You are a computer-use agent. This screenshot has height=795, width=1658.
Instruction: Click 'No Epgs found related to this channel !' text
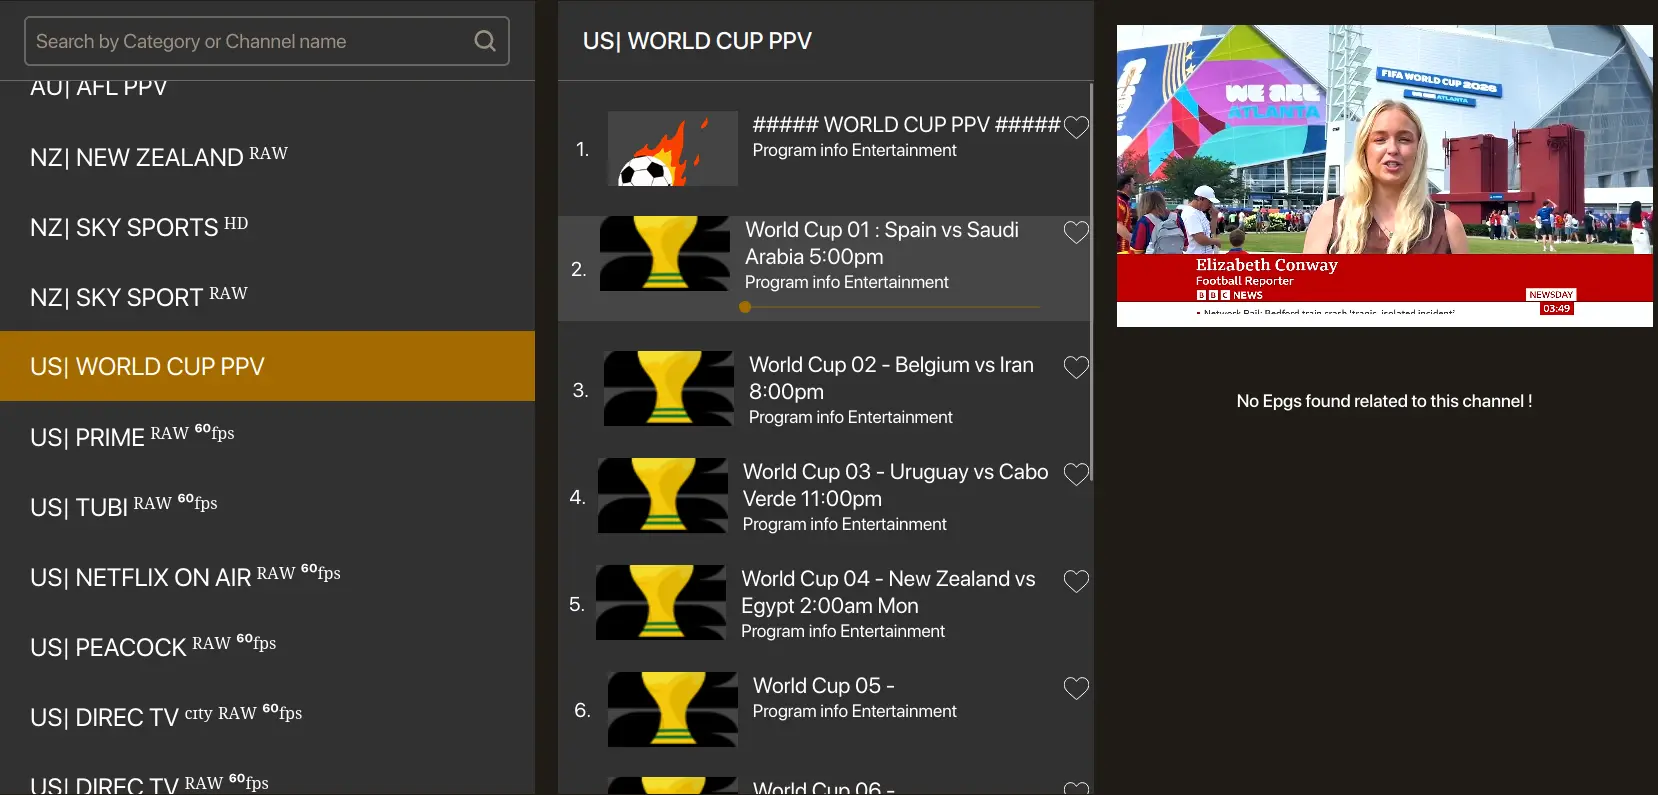1384,401
